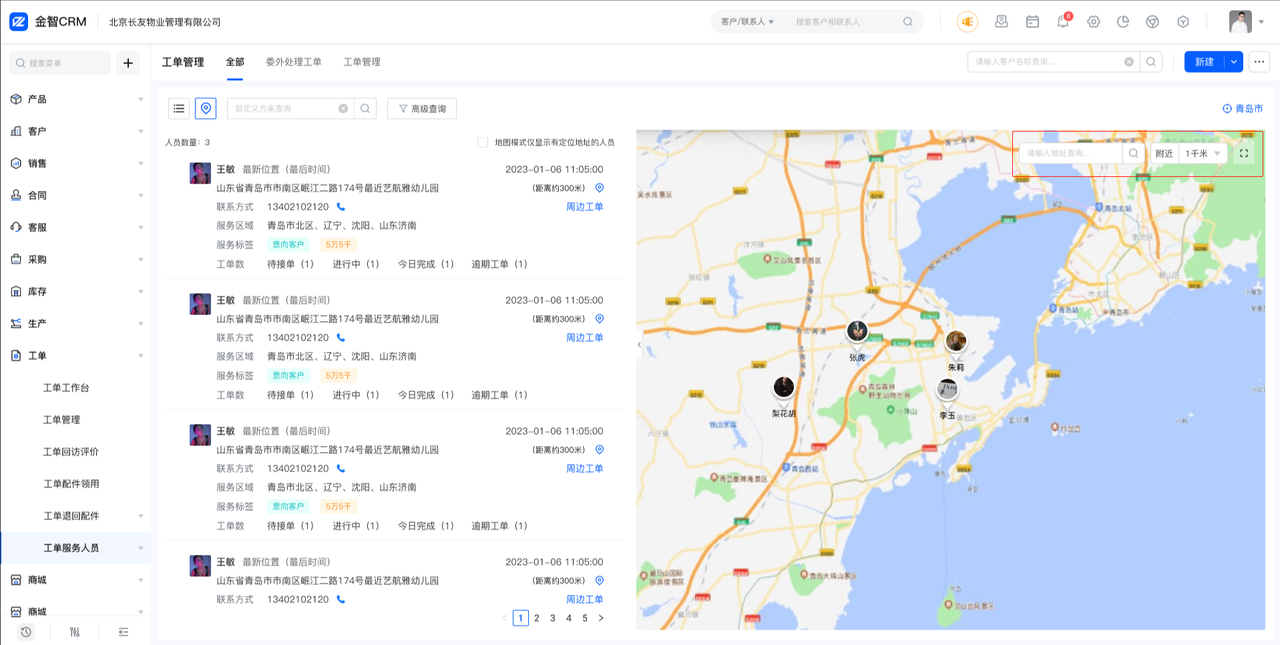This screenshot has width=1280, height=645.
Task: Click the 附近 button on map
Action: (x=1164, y=153)
